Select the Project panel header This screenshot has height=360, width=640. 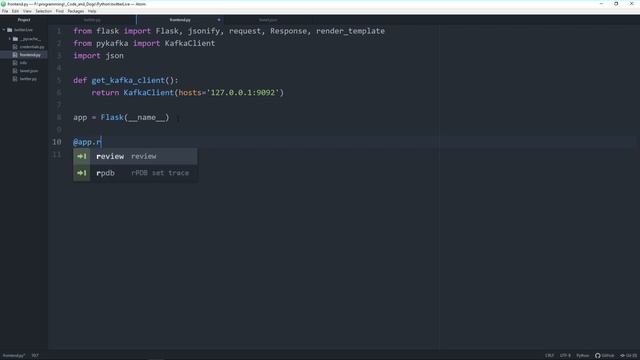click(24, 20)
